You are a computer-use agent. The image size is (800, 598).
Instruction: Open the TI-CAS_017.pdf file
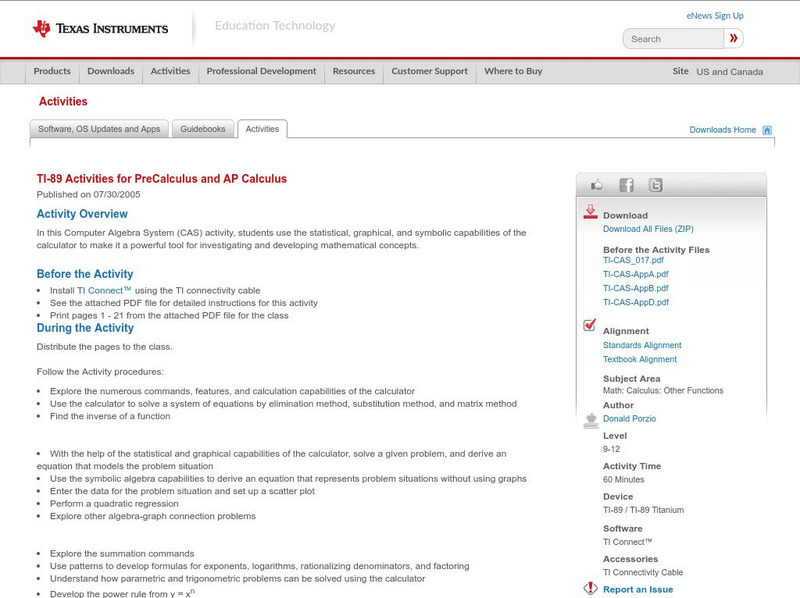pyautogui.click(x=633, y=260)
